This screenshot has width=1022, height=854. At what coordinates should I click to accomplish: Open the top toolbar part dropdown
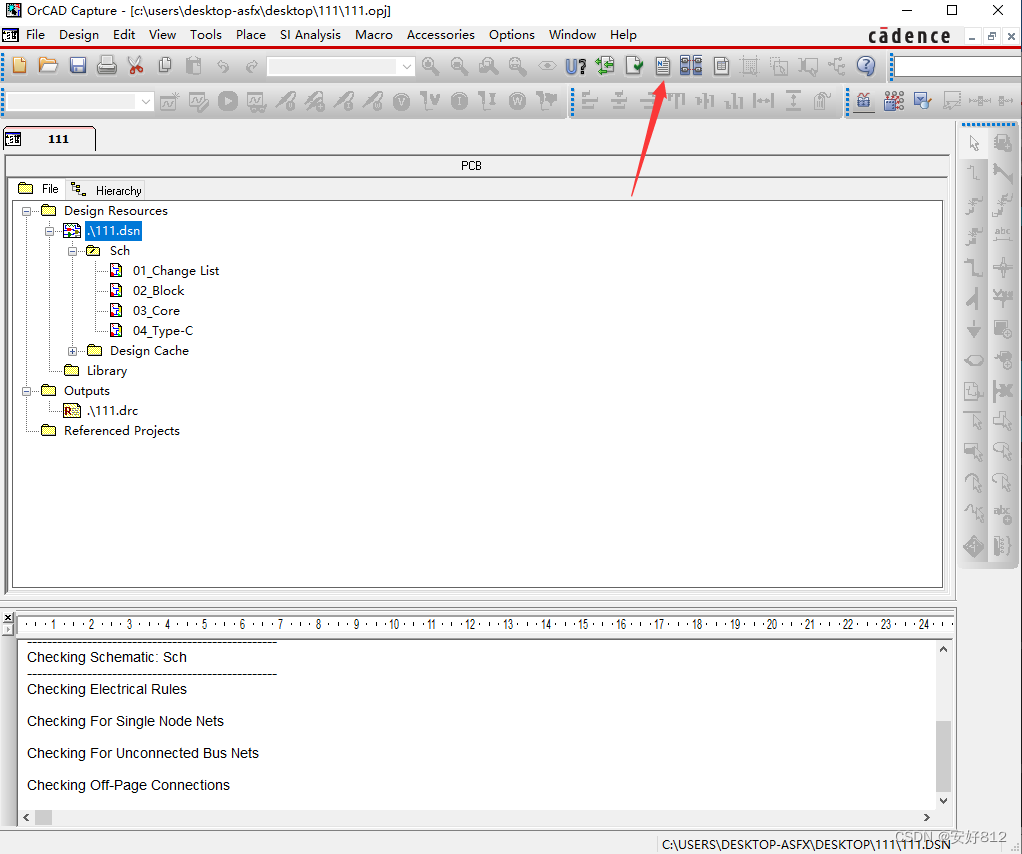[406, 66]
